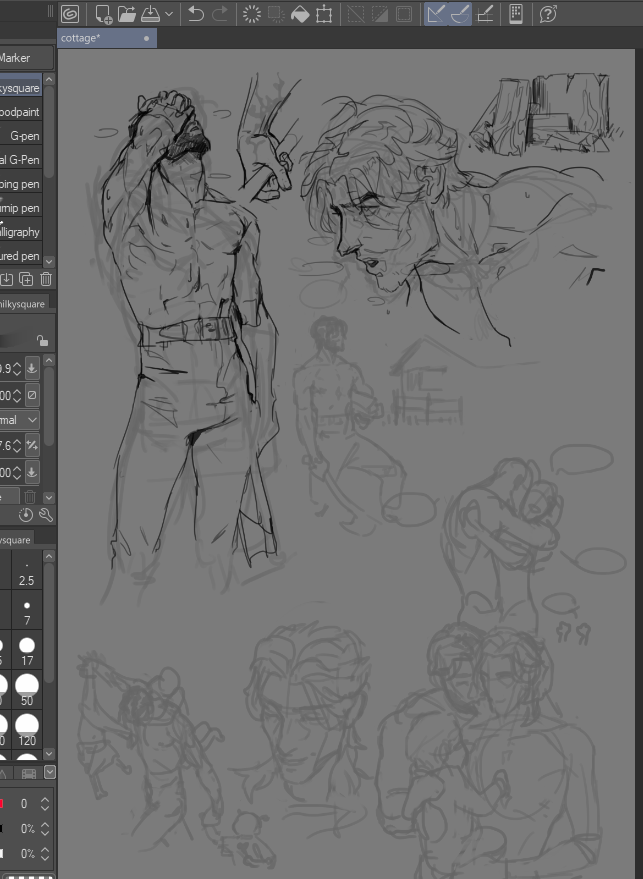The height and width of the screenshot is (879, 643).
Task: Open density of paint dynamics button
Action: click(x=32, y=472)
